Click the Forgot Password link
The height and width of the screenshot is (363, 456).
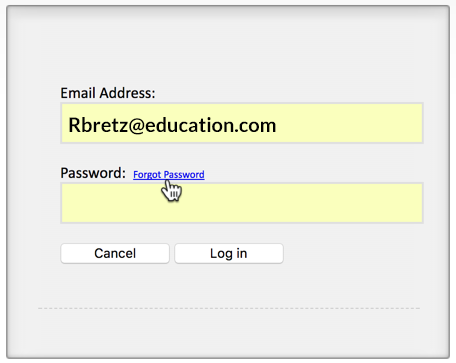point(169,175)
